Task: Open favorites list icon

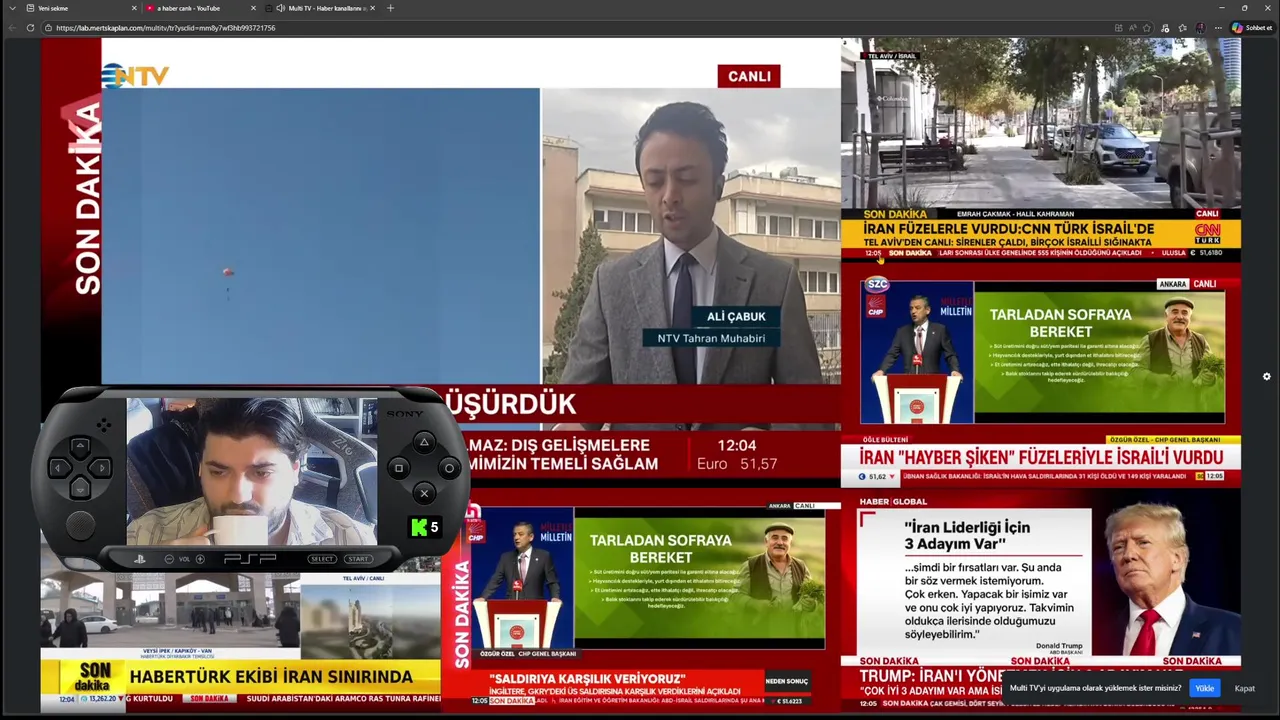Action: tap(1182, 28)
